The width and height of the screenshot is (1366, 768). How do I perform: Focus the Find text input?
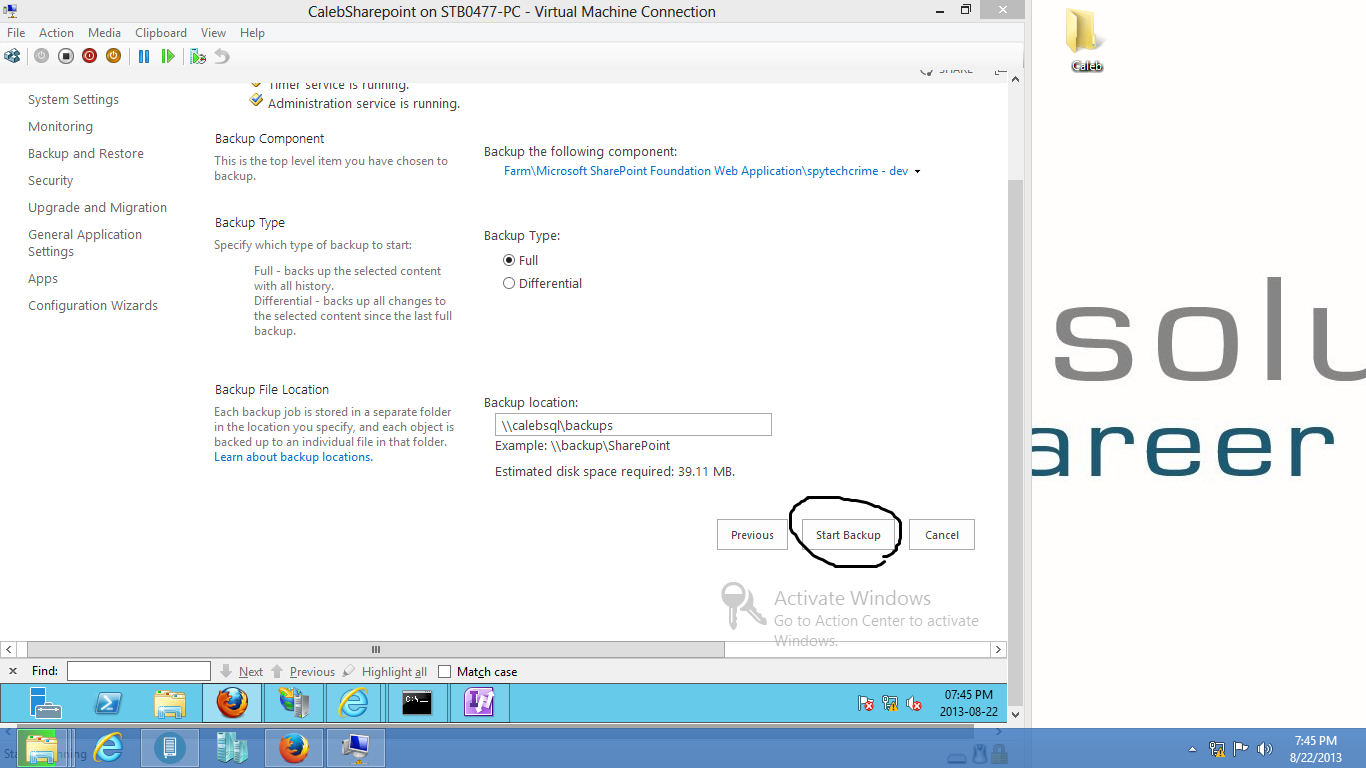click(x=139, y=671)
